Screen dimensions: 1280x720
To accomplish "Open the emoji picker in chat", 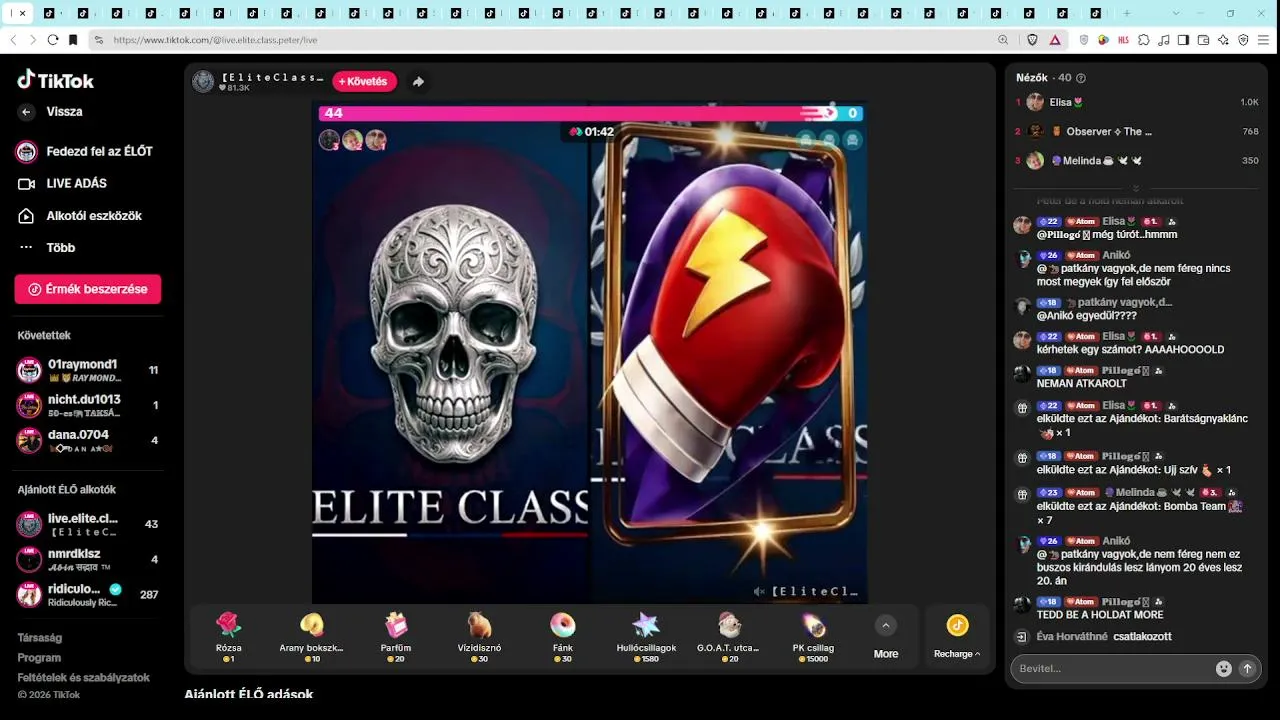I will (1223, 668).
